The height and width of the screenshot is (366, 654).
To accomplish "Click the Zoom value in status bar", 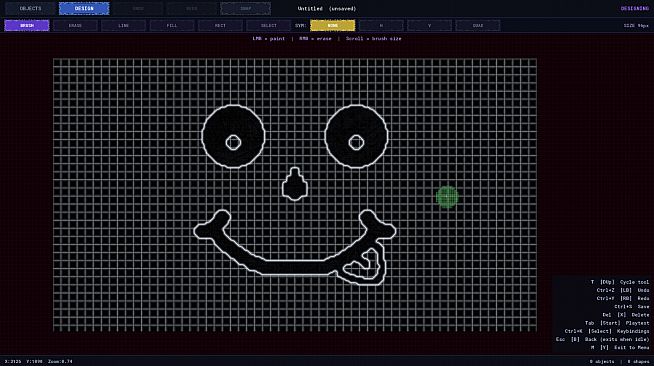I will pyautogui.click(x=60, y=361).
